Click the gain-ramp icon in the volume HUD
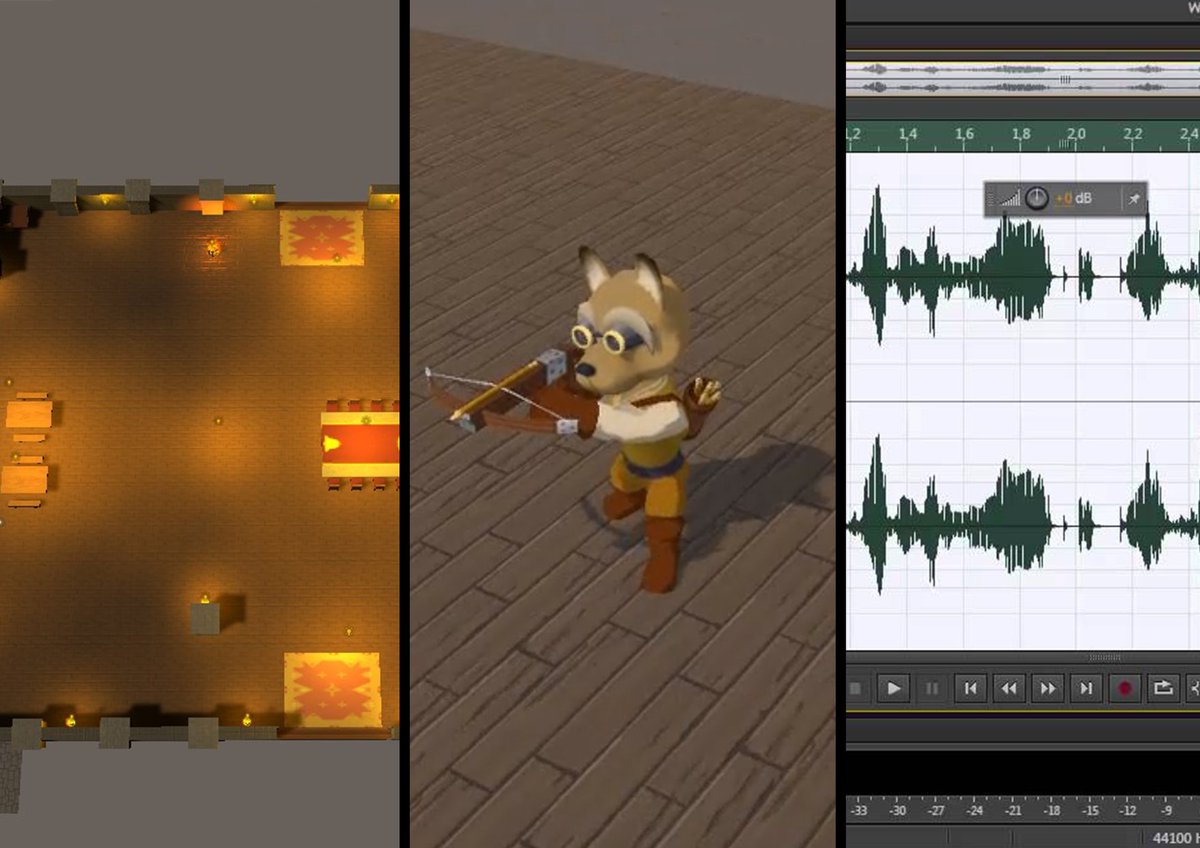The image size is (1200, 848). pyautogui.click(x=1010, y=198)
